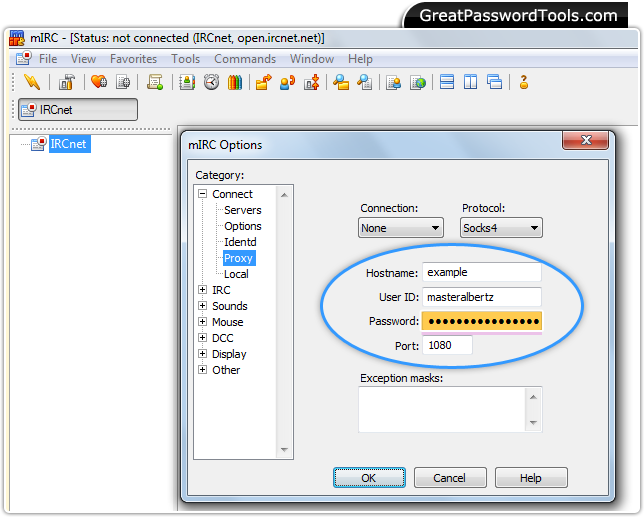The width and height of the screenshot is (644, 517).
Task: Tile windows horizontally via toolbar icon
Action: 446,82
